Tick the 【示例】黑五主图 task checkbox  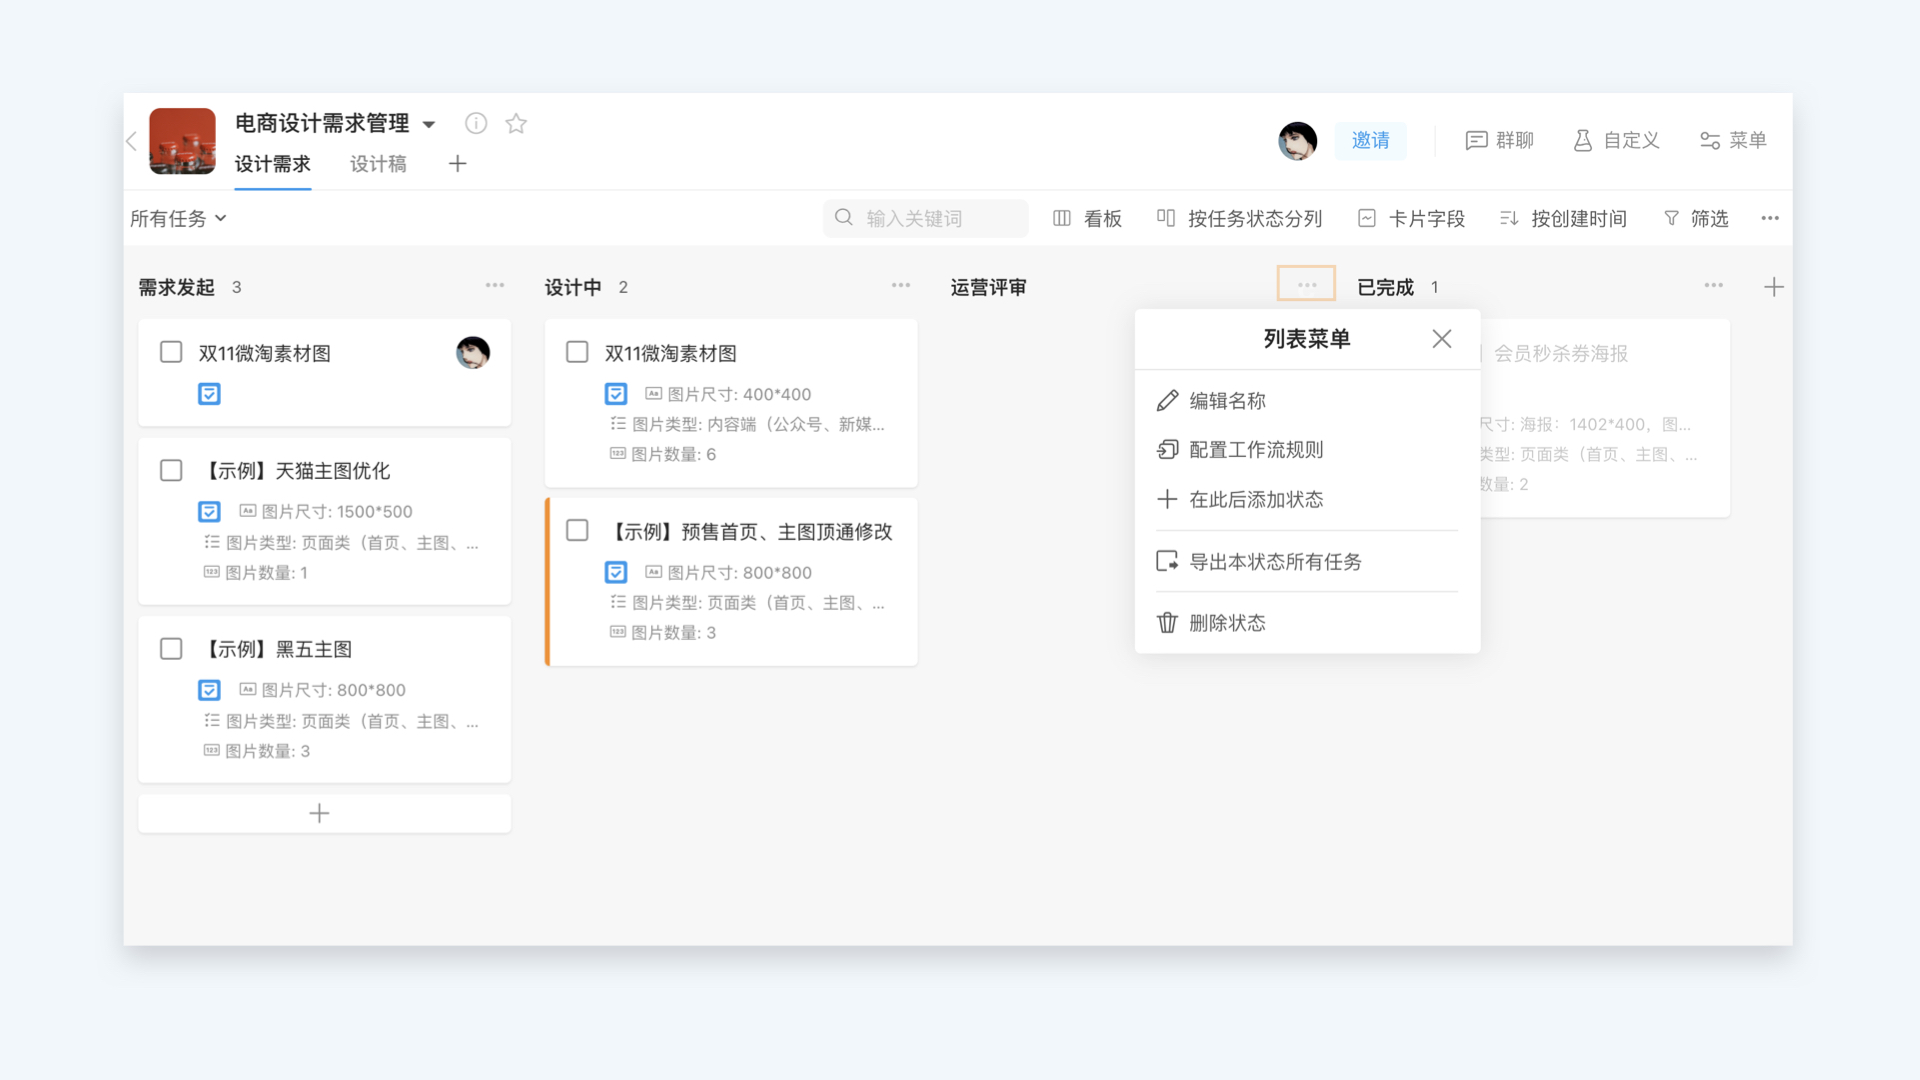tap(171, 649)
